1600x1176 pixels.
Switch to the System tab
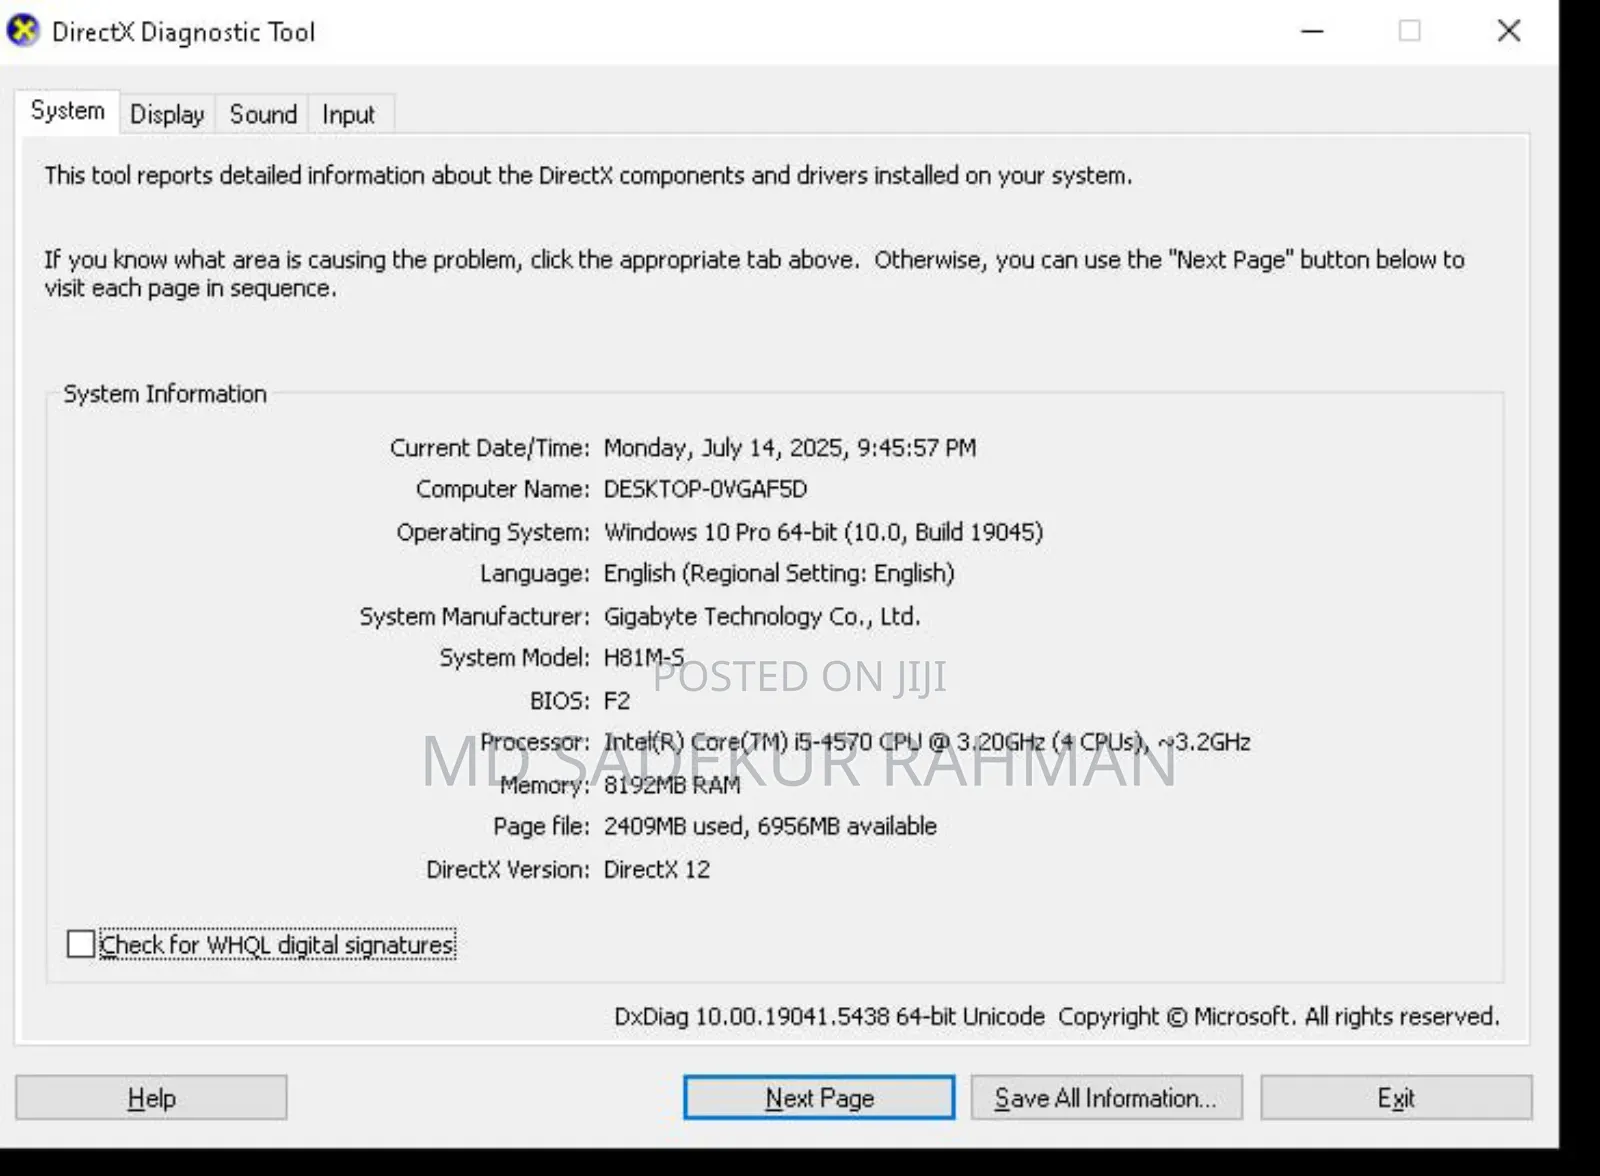click(x=67, y=111)
